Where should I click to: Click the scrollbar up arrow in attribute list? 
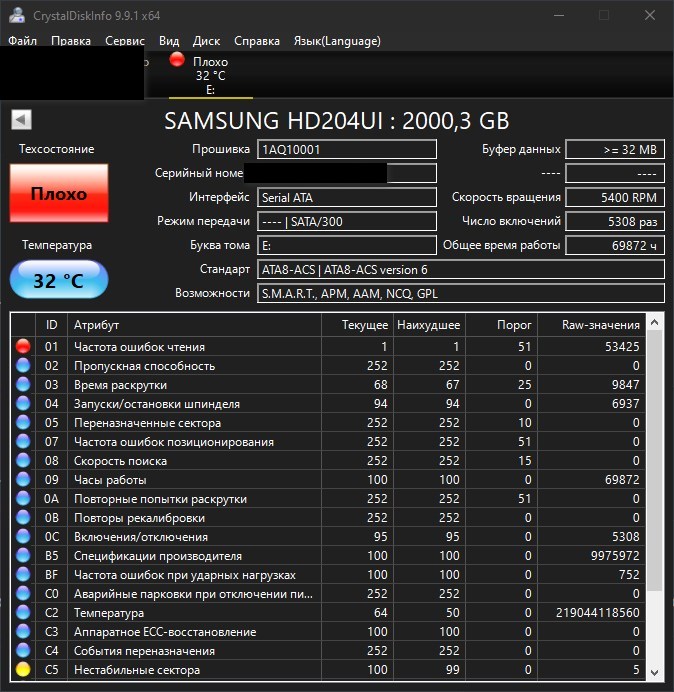click(x=655, y=323)
